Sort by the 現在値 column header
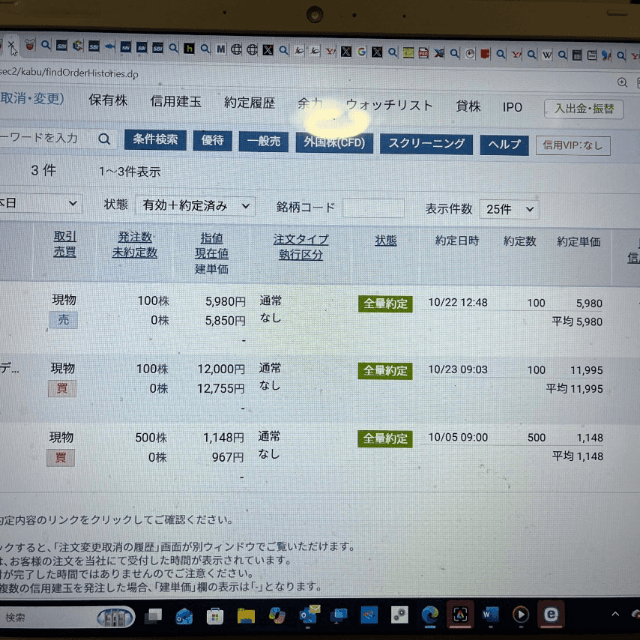Image resolution: width=640 pixels, height=640 pixels. [211, 253]
